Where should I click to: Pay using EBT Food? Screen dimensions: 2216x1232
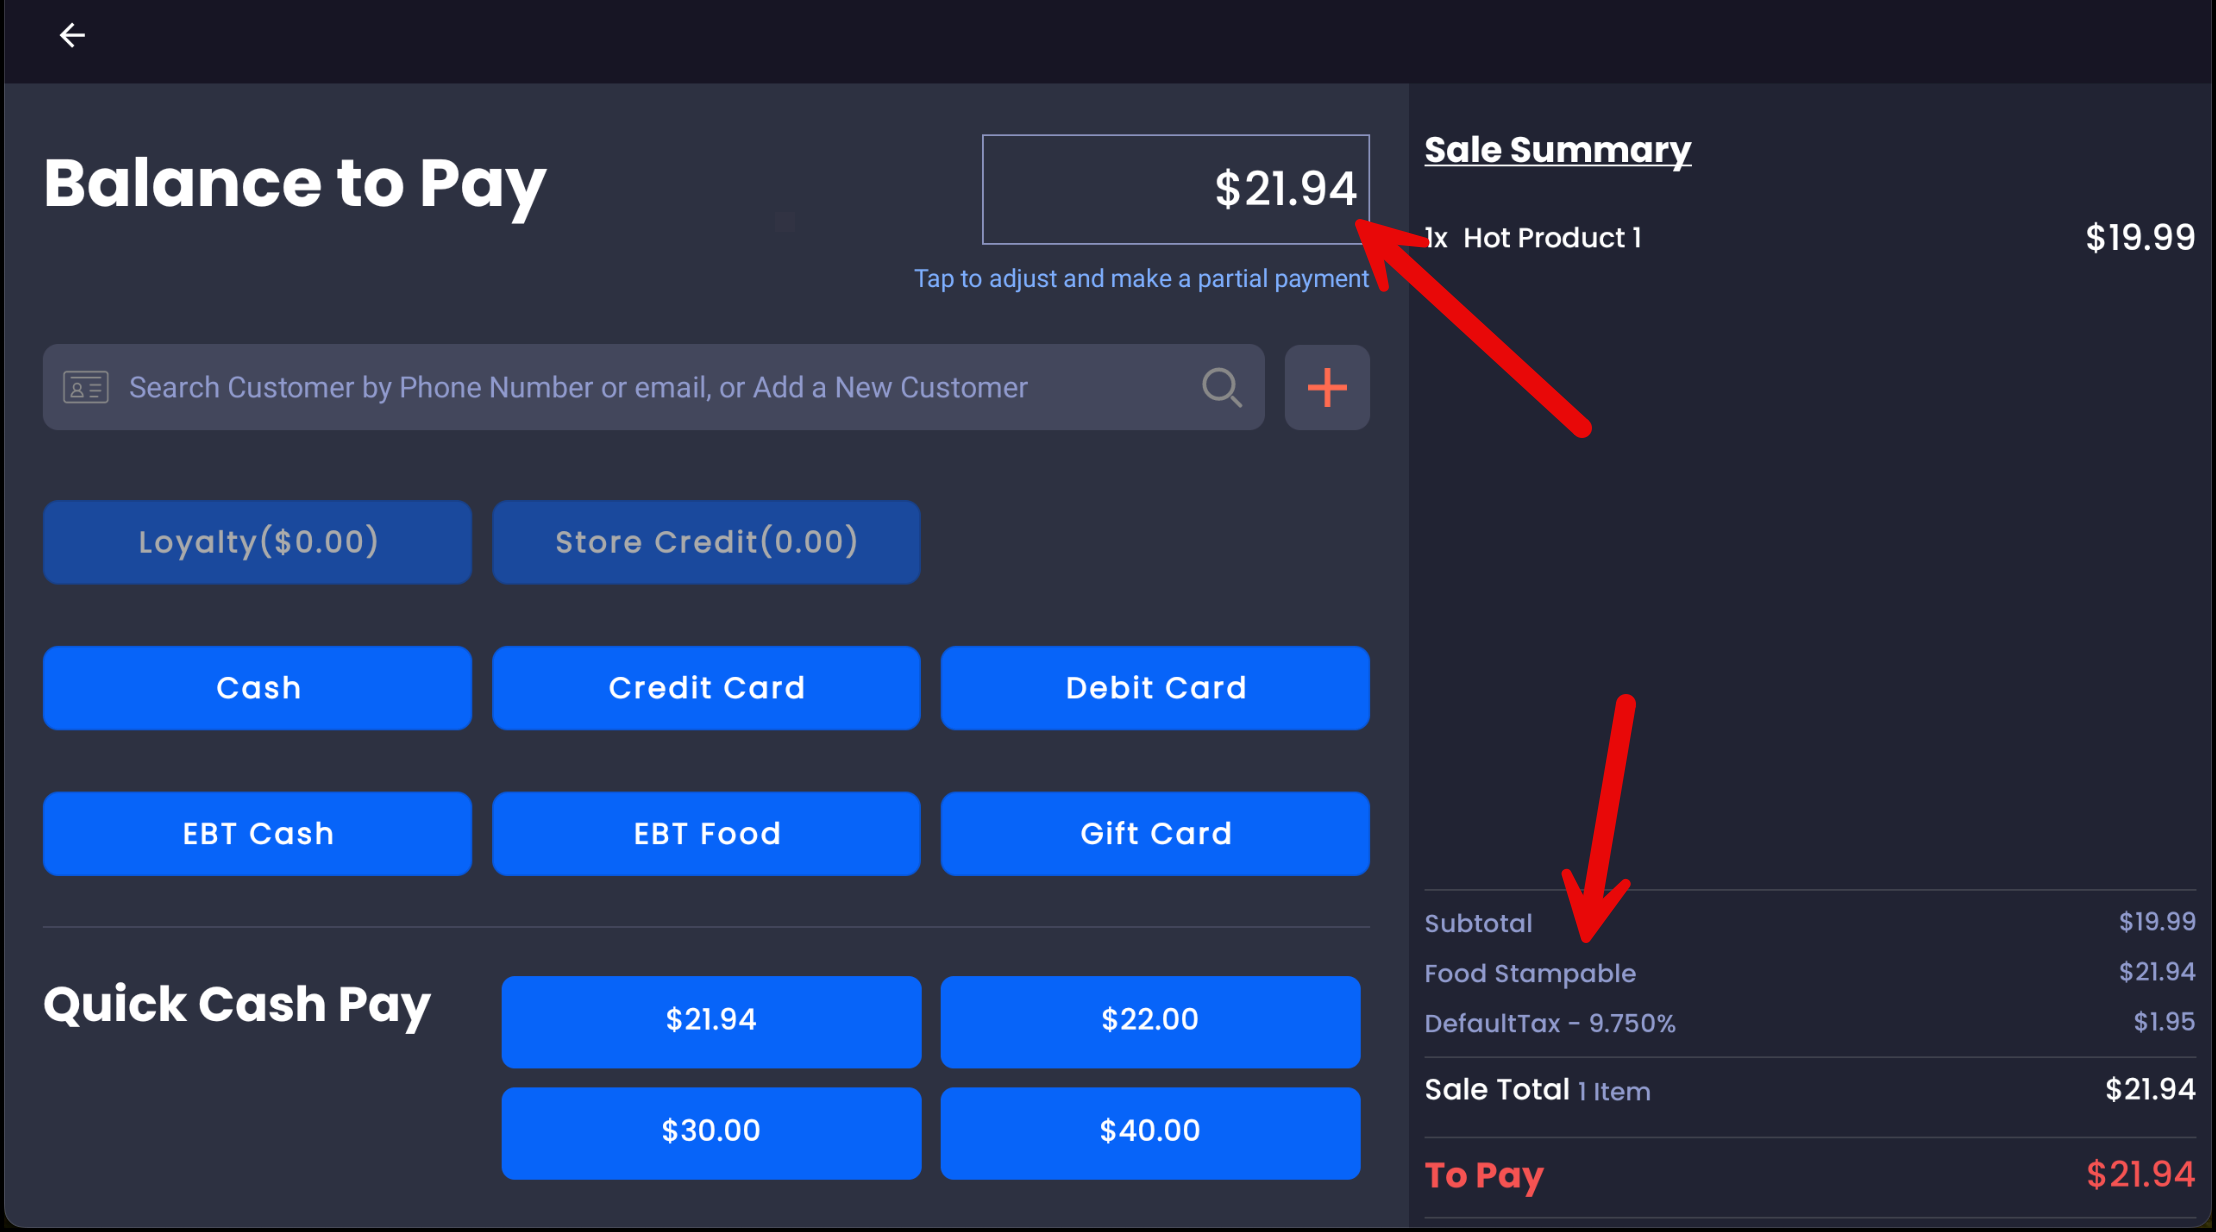tap(706, 834)
